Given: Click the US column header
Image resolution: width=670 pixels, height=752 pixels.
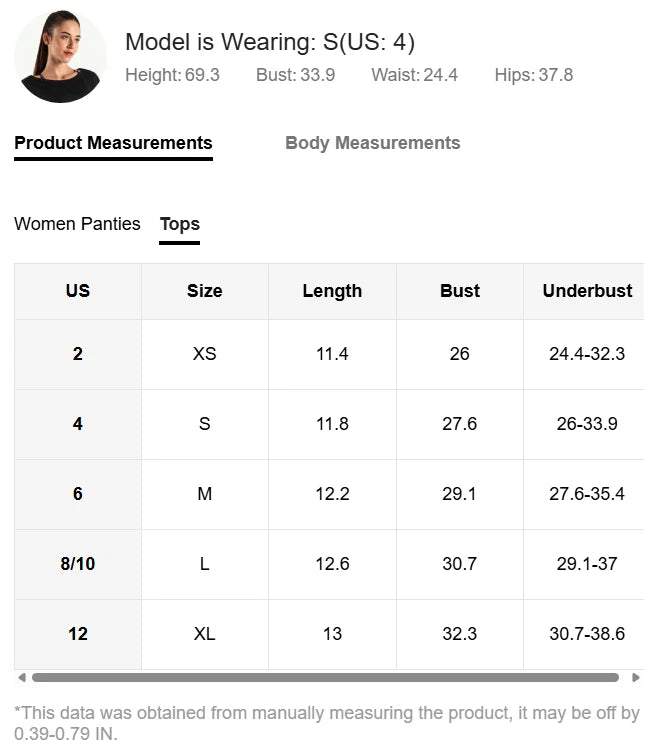Looking at the screenshot, I should [x=78, y=291].
